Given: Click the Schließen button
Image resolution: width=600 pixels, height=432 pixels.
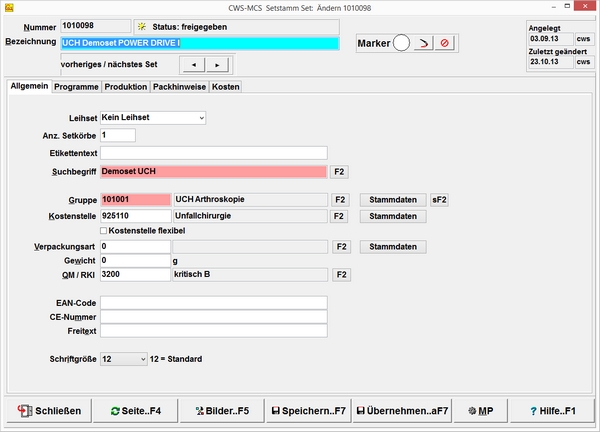Looking at the screenshot, I should click(49, 411).
